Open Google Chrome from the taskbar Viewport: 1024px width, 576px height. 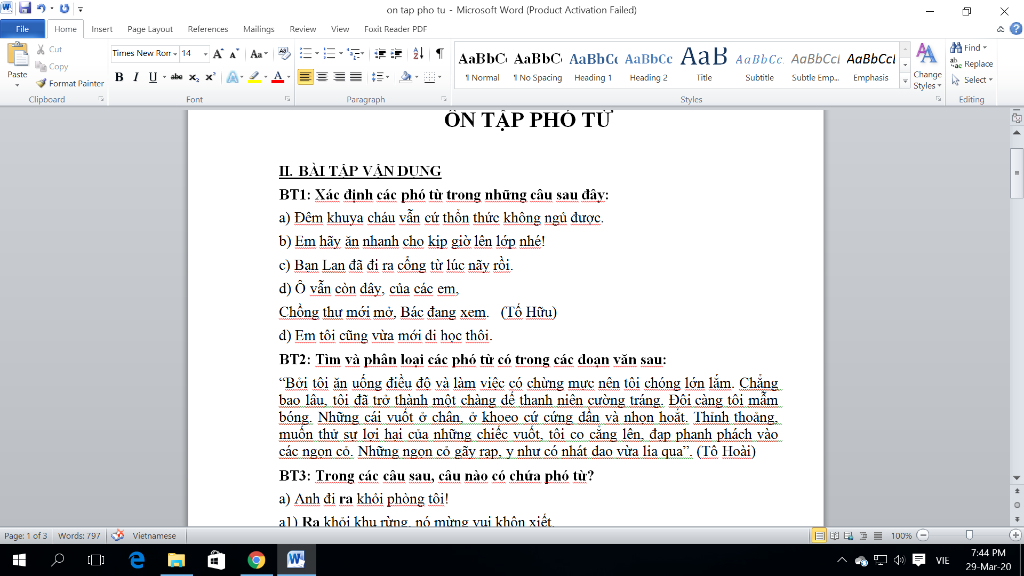tap(256, 560)
